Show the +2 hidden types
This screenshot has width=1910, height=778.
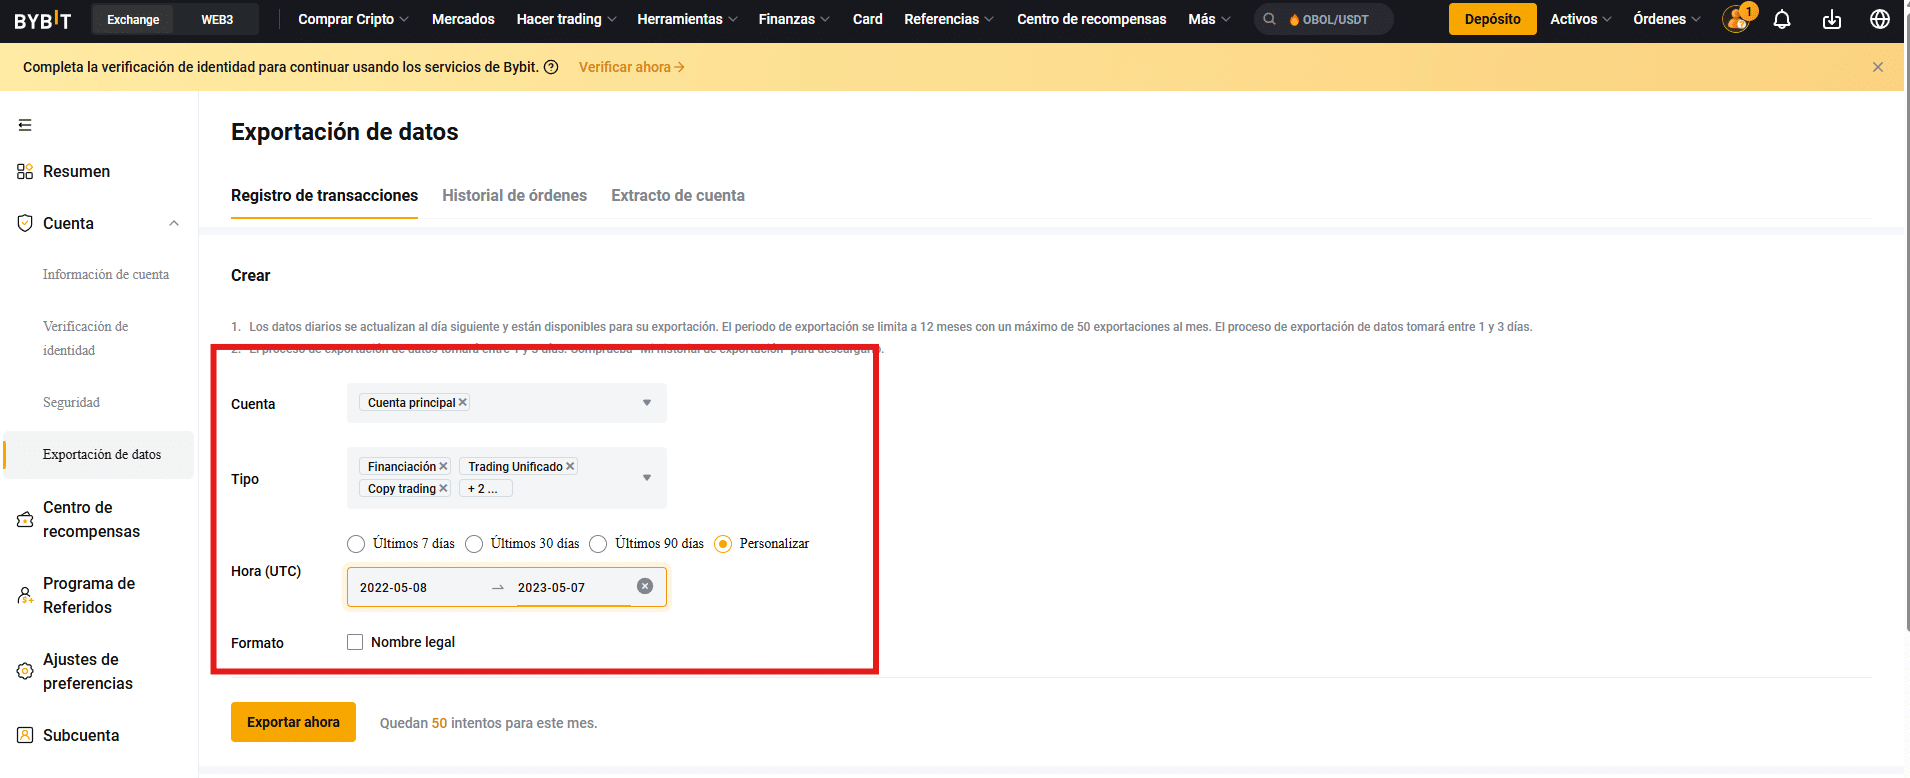(x=486, y=488)
